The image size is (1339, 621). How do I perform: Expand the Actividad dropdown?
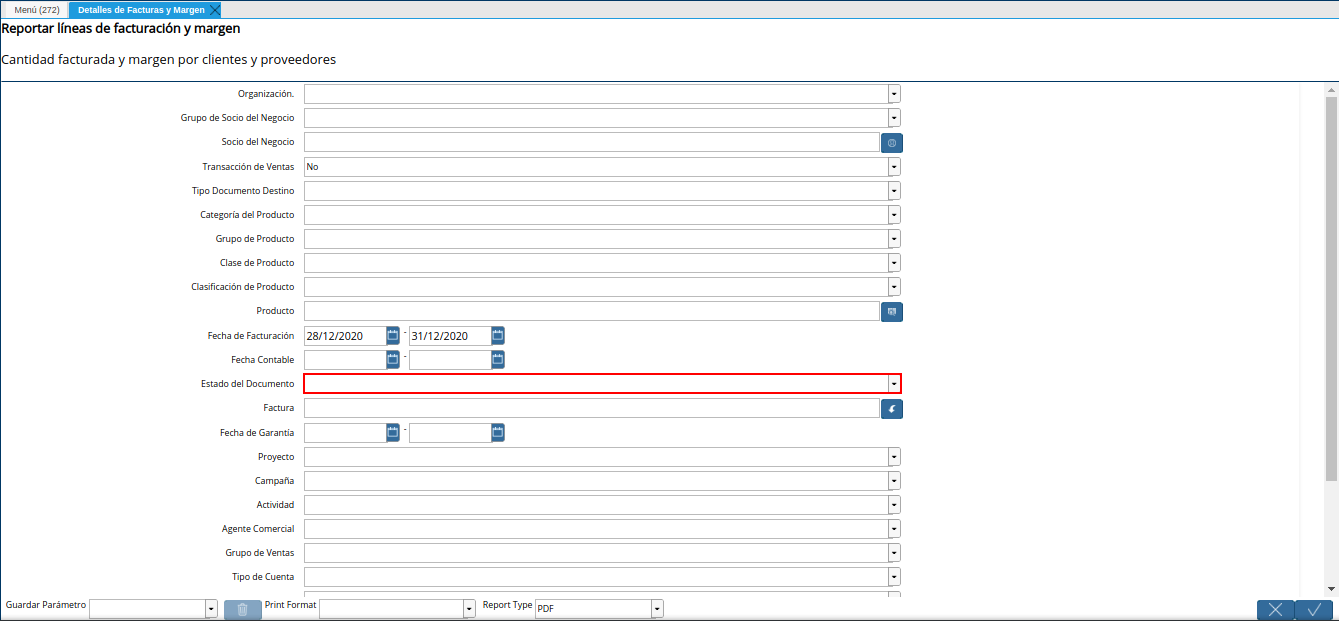(x=894, y=505)
